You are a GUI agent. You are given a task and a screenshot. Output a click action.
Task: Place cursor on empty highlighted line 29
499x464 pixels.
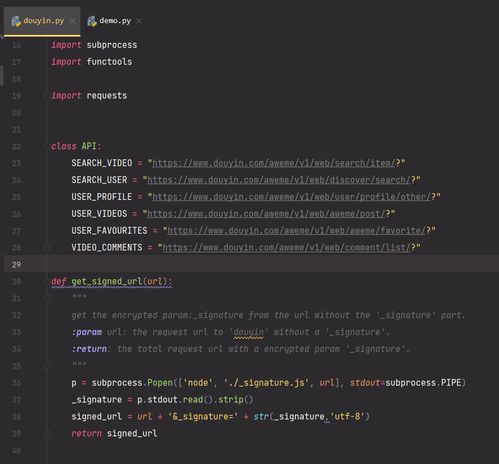click(x=273, y=264)
